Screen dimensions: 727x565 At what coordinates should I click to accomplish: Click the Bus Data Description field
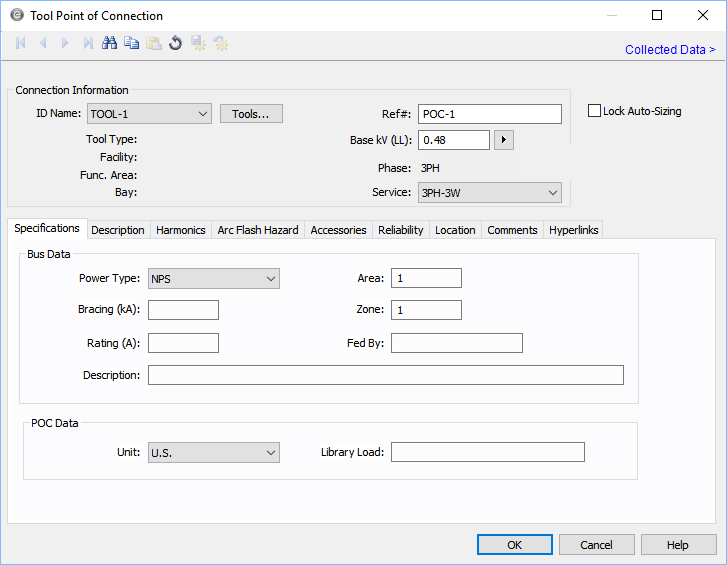(x=386, y=375)
